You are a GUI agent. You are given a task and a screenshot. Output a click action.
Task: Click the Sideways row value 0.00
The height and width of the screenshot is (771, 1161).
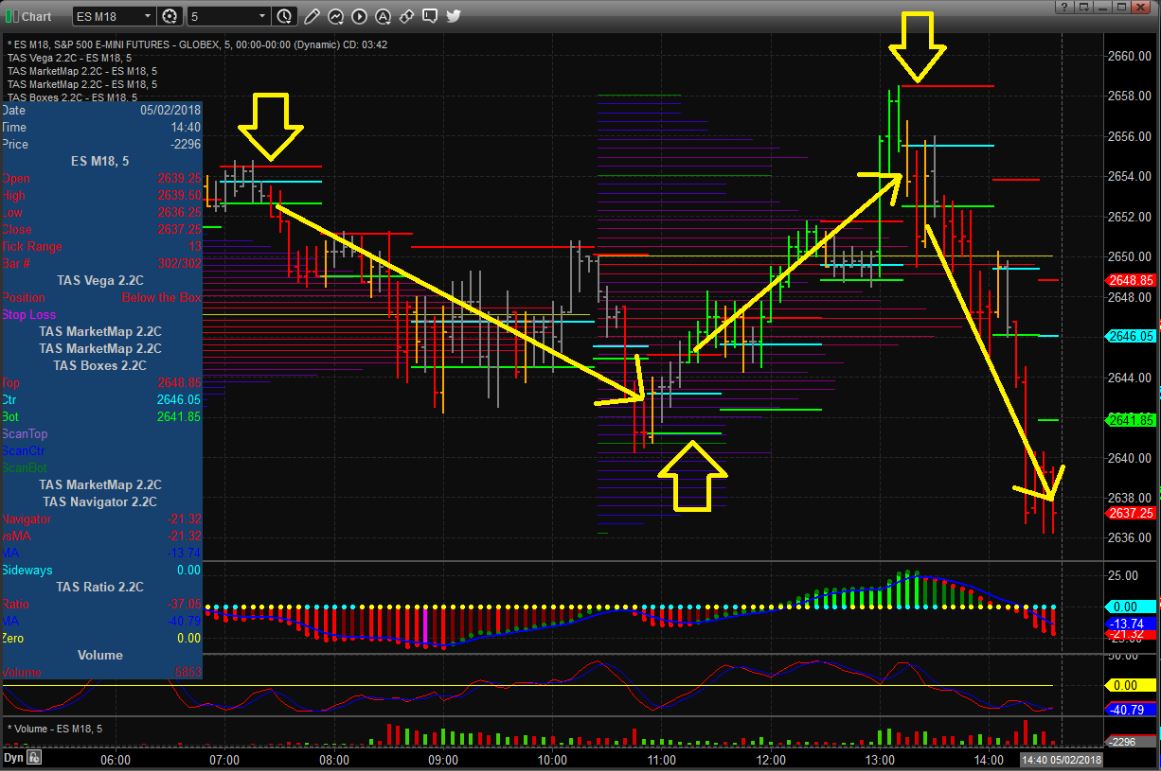(x=189, y=570)
